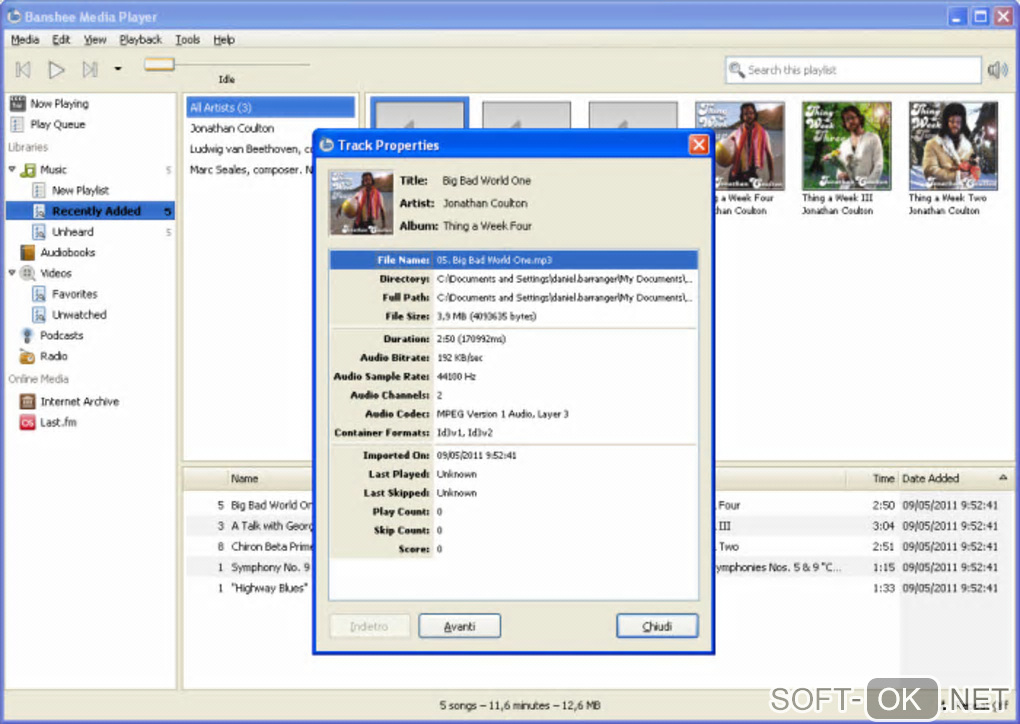
Task: Close the Track Properties dialog with X
Action: pos(698,144)
